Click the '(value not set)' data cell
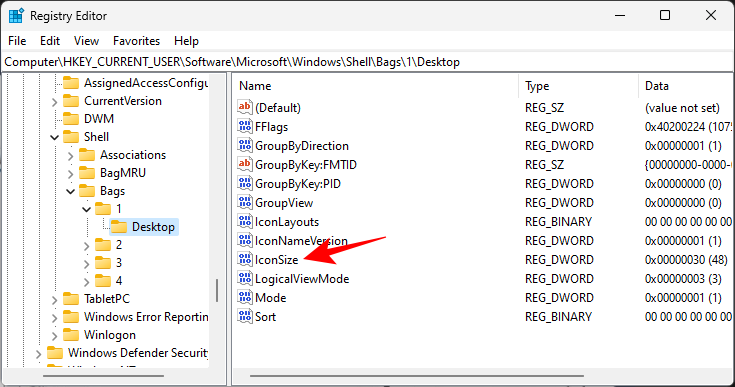The height and width of the screenshot is (387, 735). 682,108
